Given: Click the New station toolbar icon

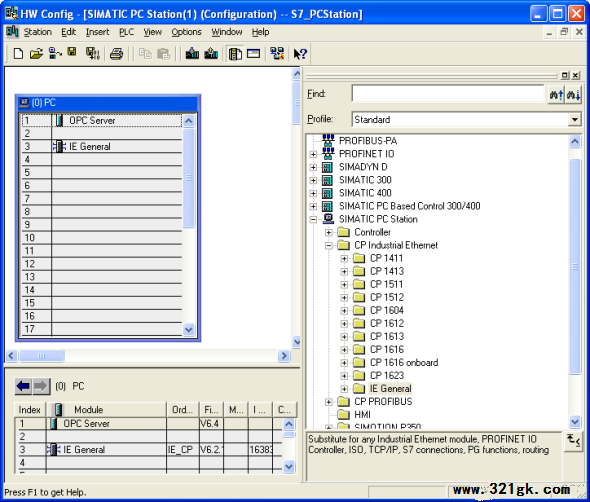Looking at the screenshot, I should click(18, 53).
